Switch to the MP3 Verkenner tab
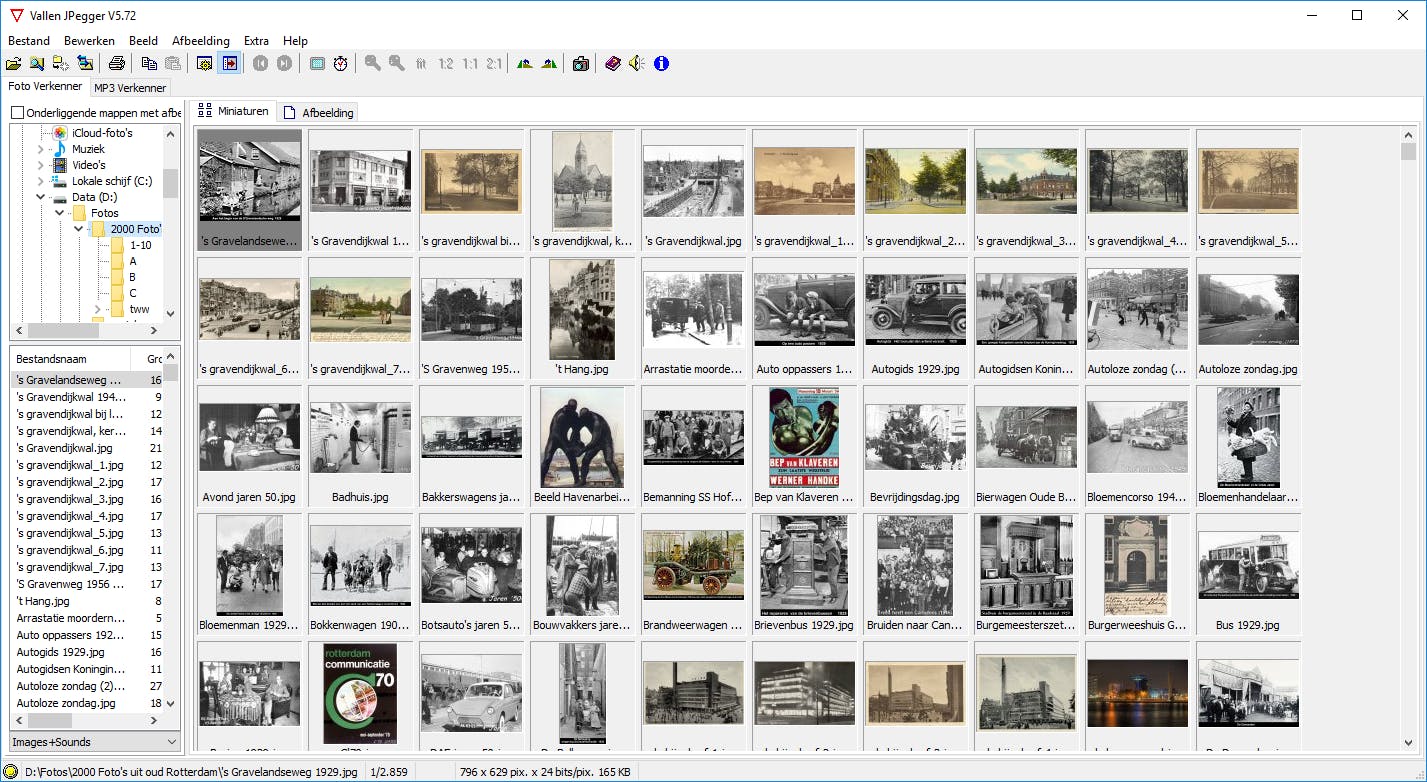 click(130, 88)
